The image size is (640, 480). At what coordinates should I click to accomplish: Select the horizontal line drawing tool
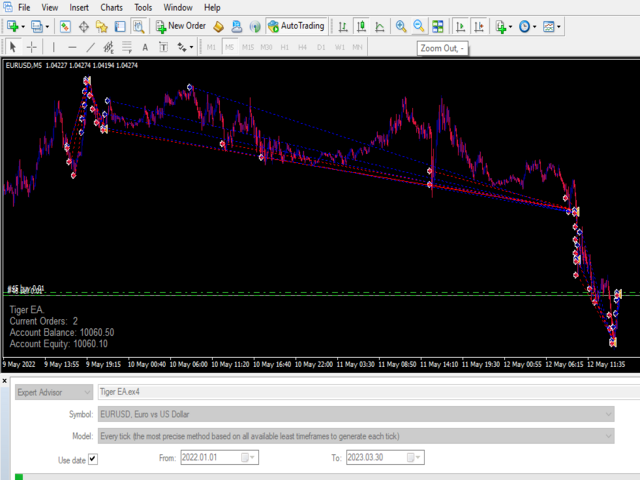72,46
